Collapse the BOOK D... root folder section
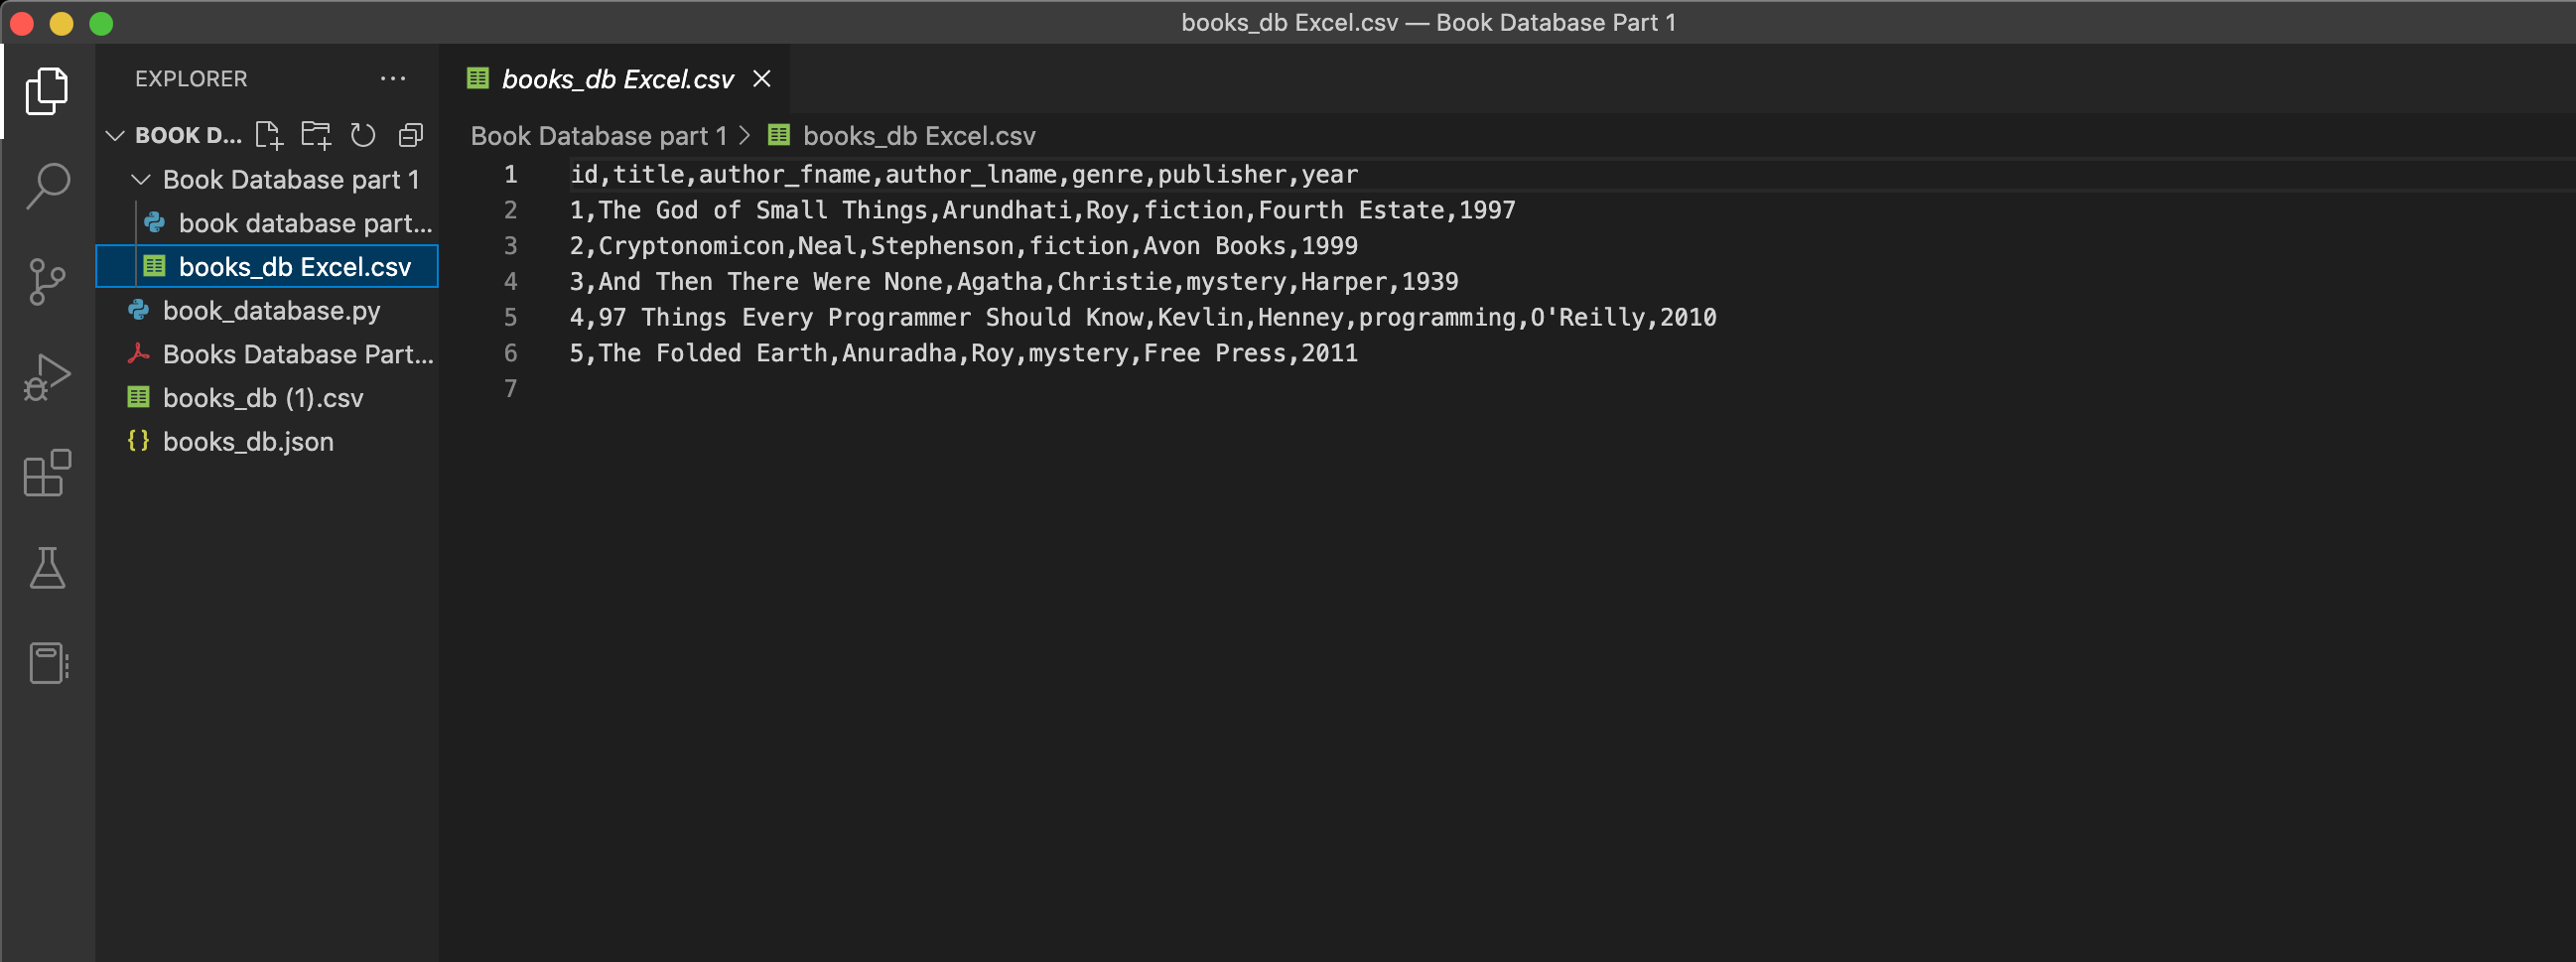The height and width of the screenshot is (962, 2576). pos(115,135)
